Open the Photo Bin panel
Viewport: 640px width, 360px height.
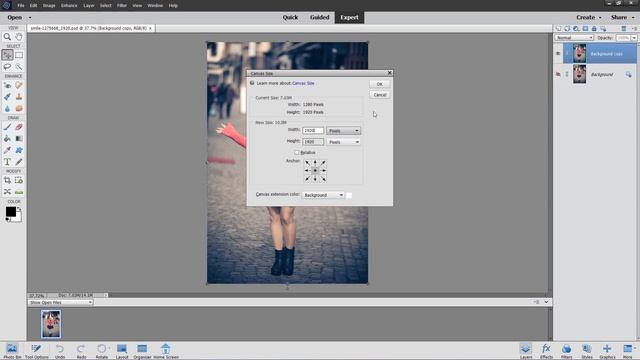pos(12,351)
